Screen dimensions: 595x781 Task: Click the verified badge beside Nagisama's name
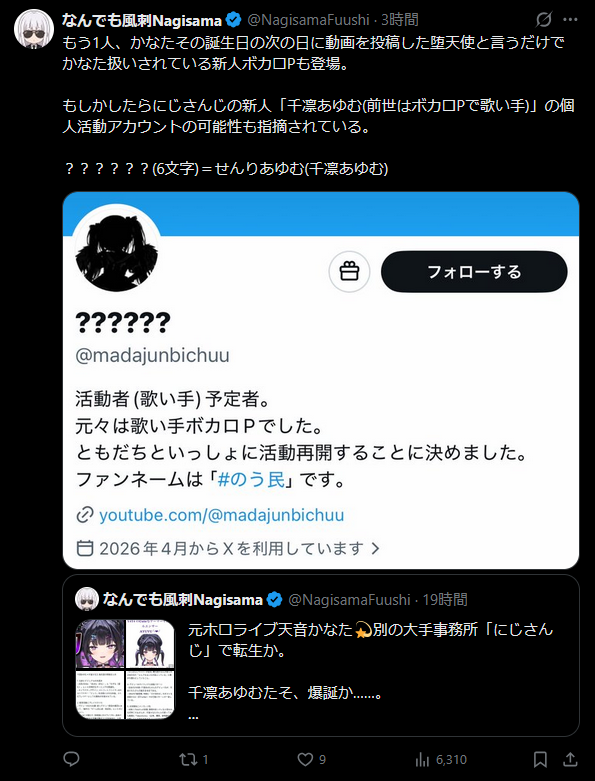pos(234,20)
